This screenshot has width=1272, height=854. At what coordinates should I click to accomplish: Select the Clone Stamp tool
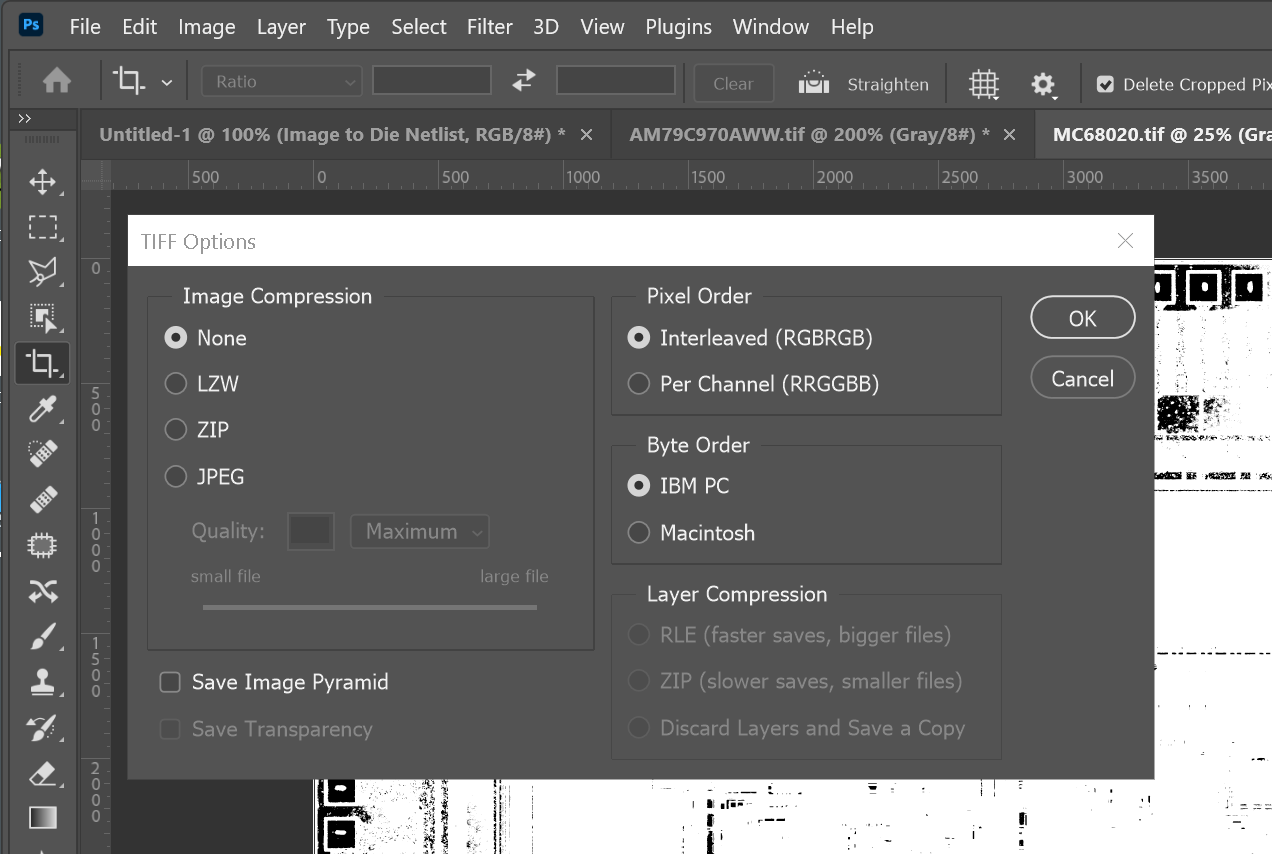(42, 681)
